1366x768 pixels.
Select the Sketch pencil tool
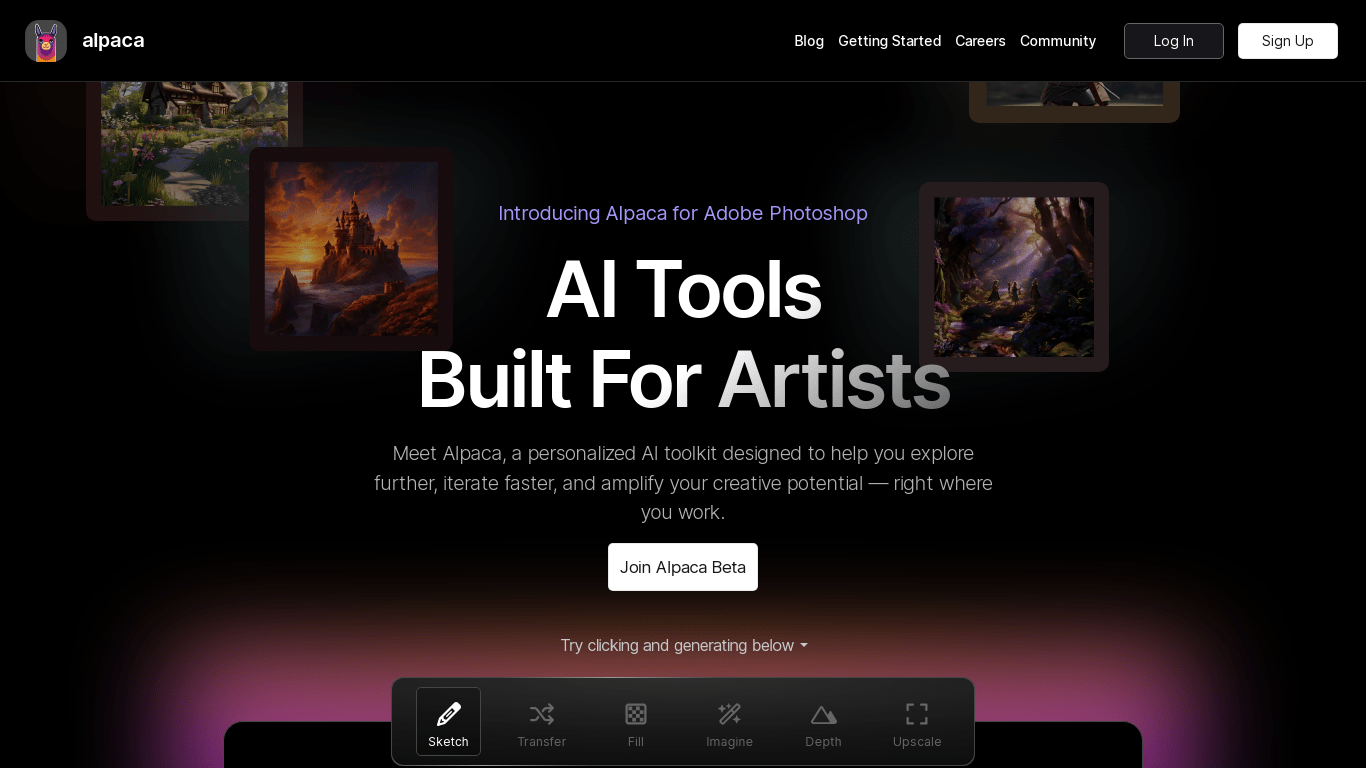tap(448, 721)
